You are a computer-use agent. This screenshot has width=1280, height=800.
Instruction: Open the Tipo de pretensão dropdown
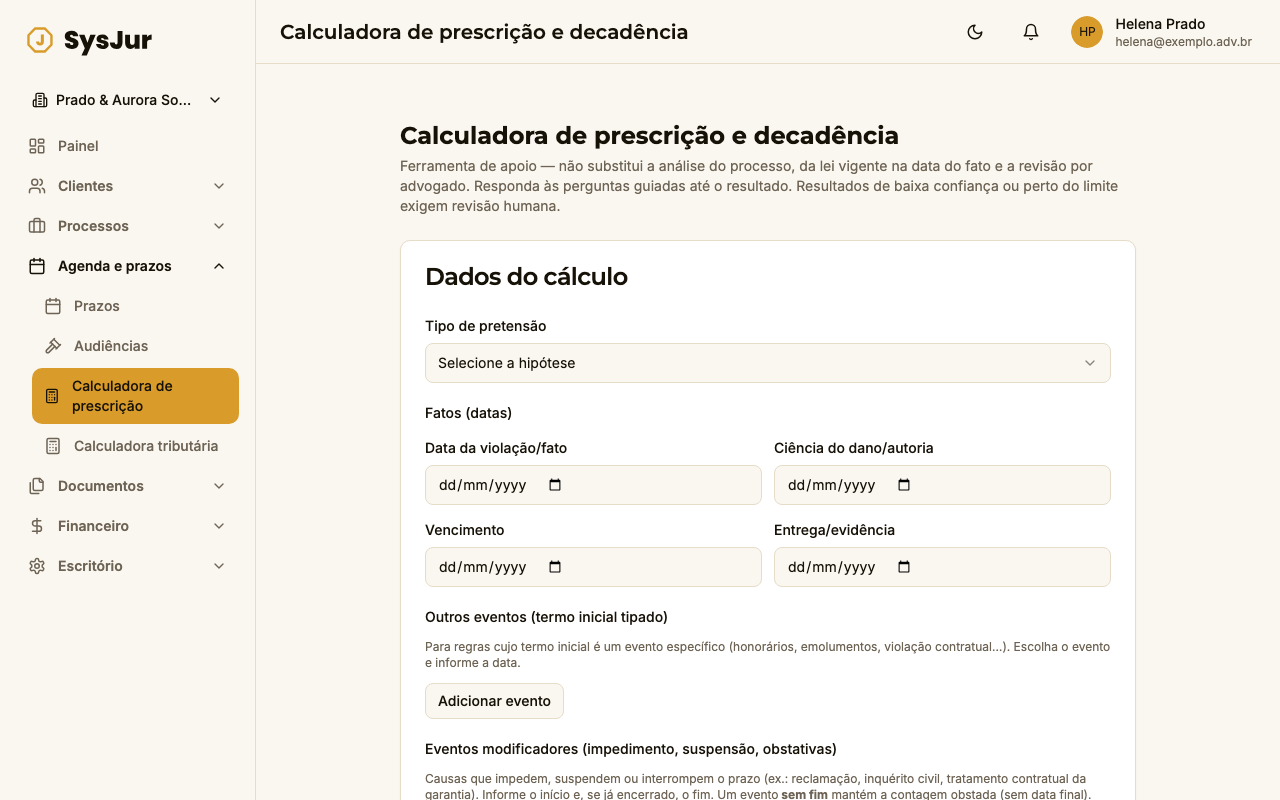pos(768,363)
